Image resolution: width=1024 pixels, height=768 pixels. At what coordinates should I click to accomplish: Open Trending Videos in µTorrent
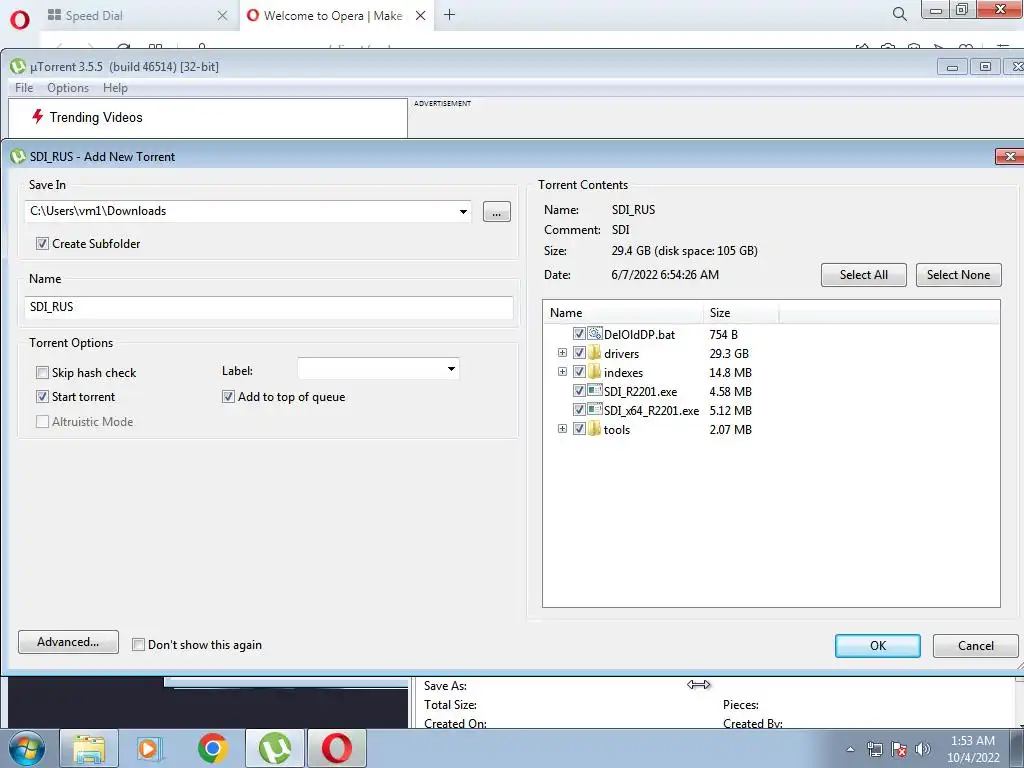click(x=95, y=118)
